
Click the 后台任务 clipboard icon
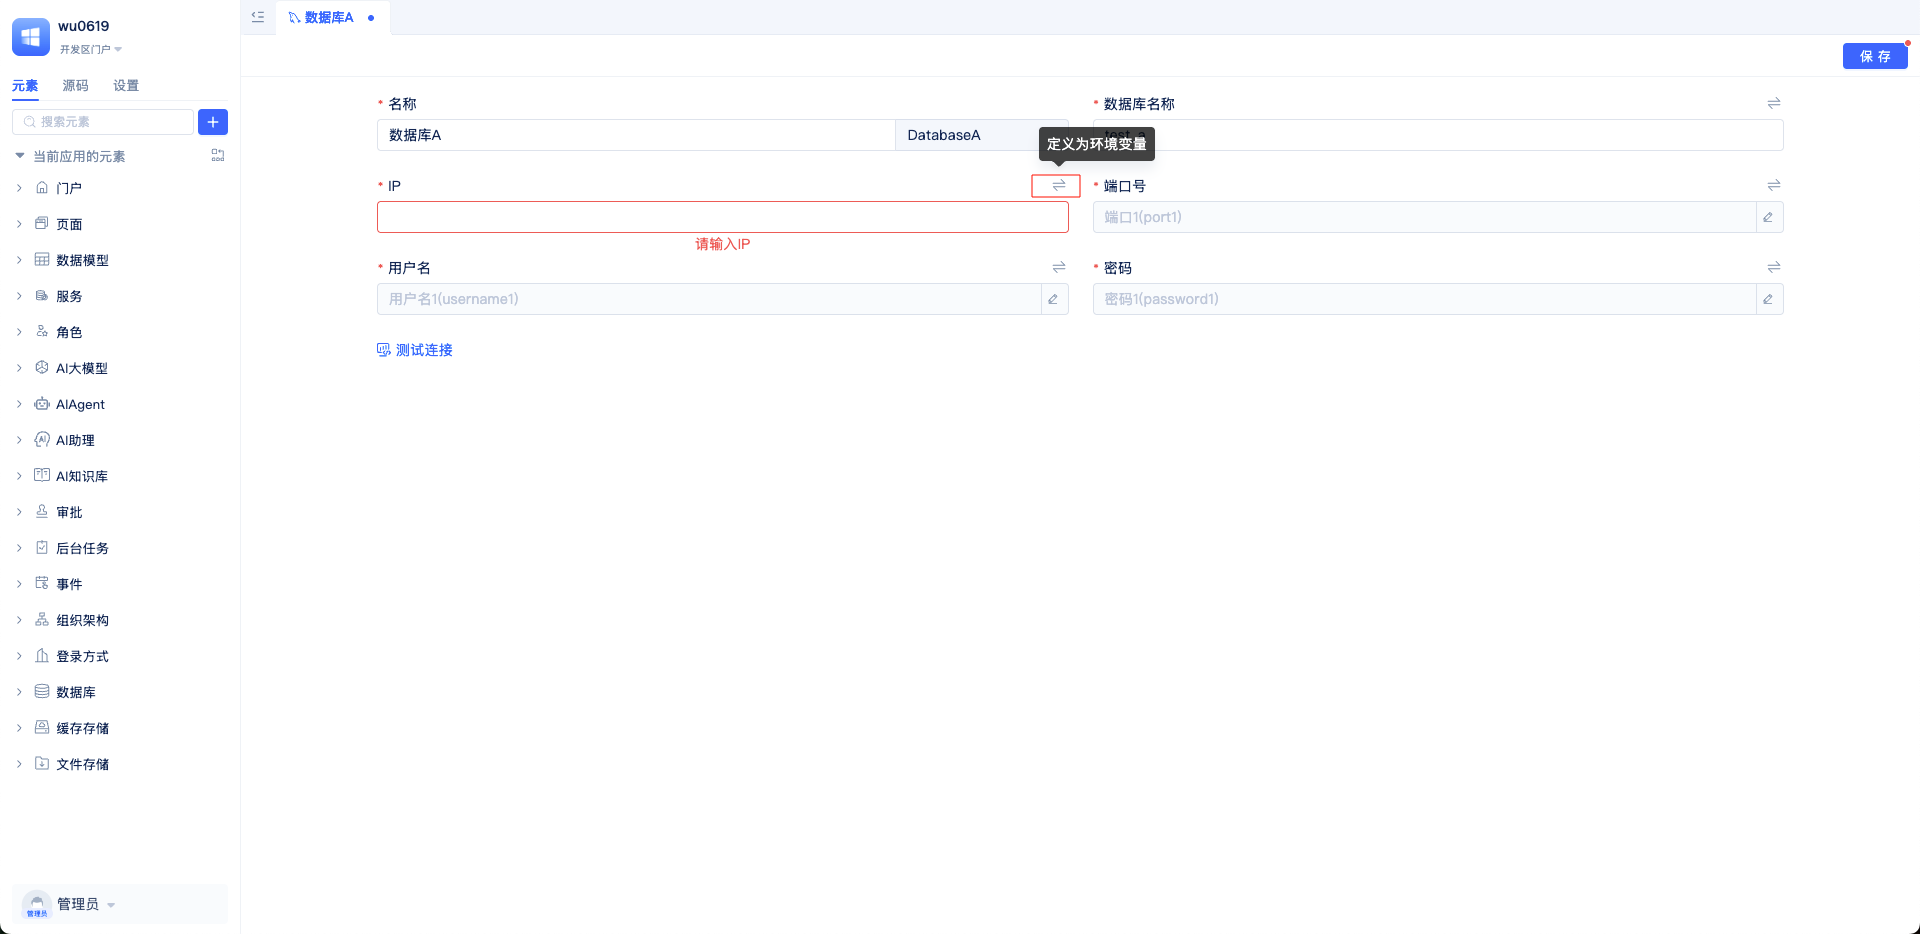[42, 547]
